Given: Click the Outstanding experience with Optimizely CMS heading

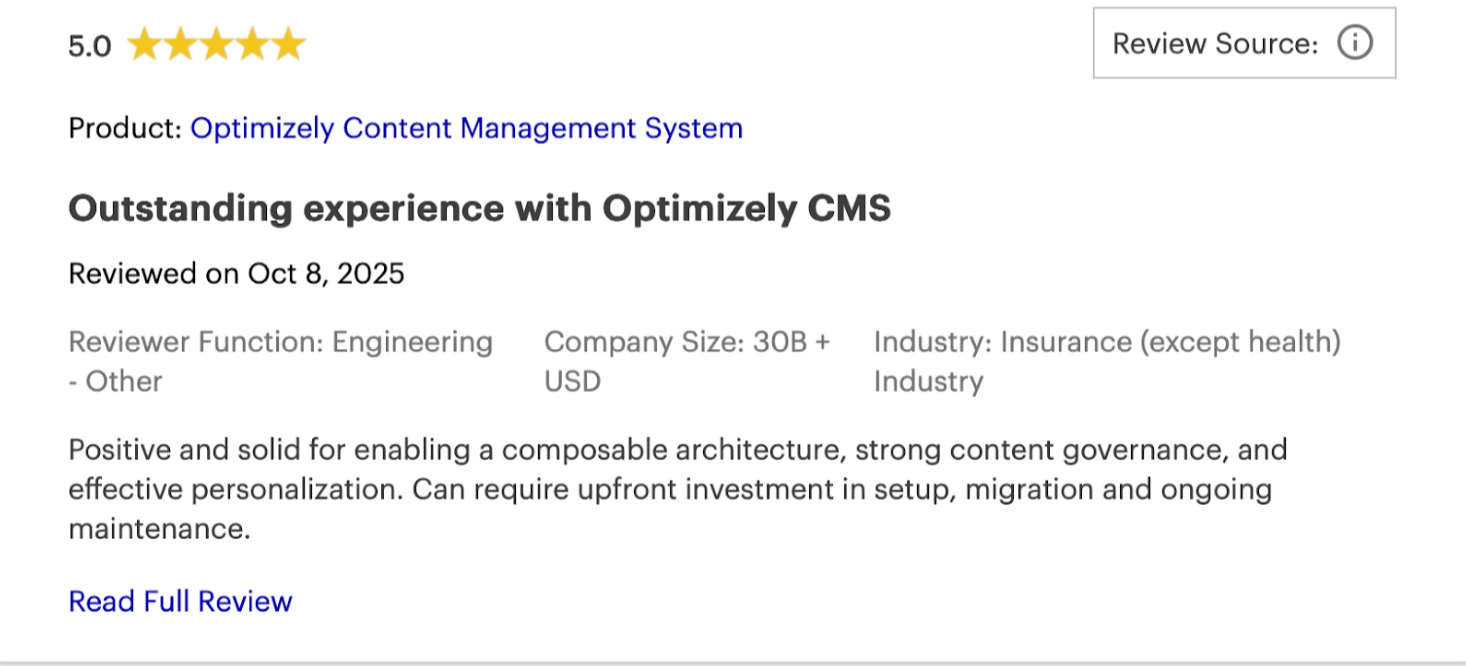Looking at the screenshot, I should pos(479,208).
